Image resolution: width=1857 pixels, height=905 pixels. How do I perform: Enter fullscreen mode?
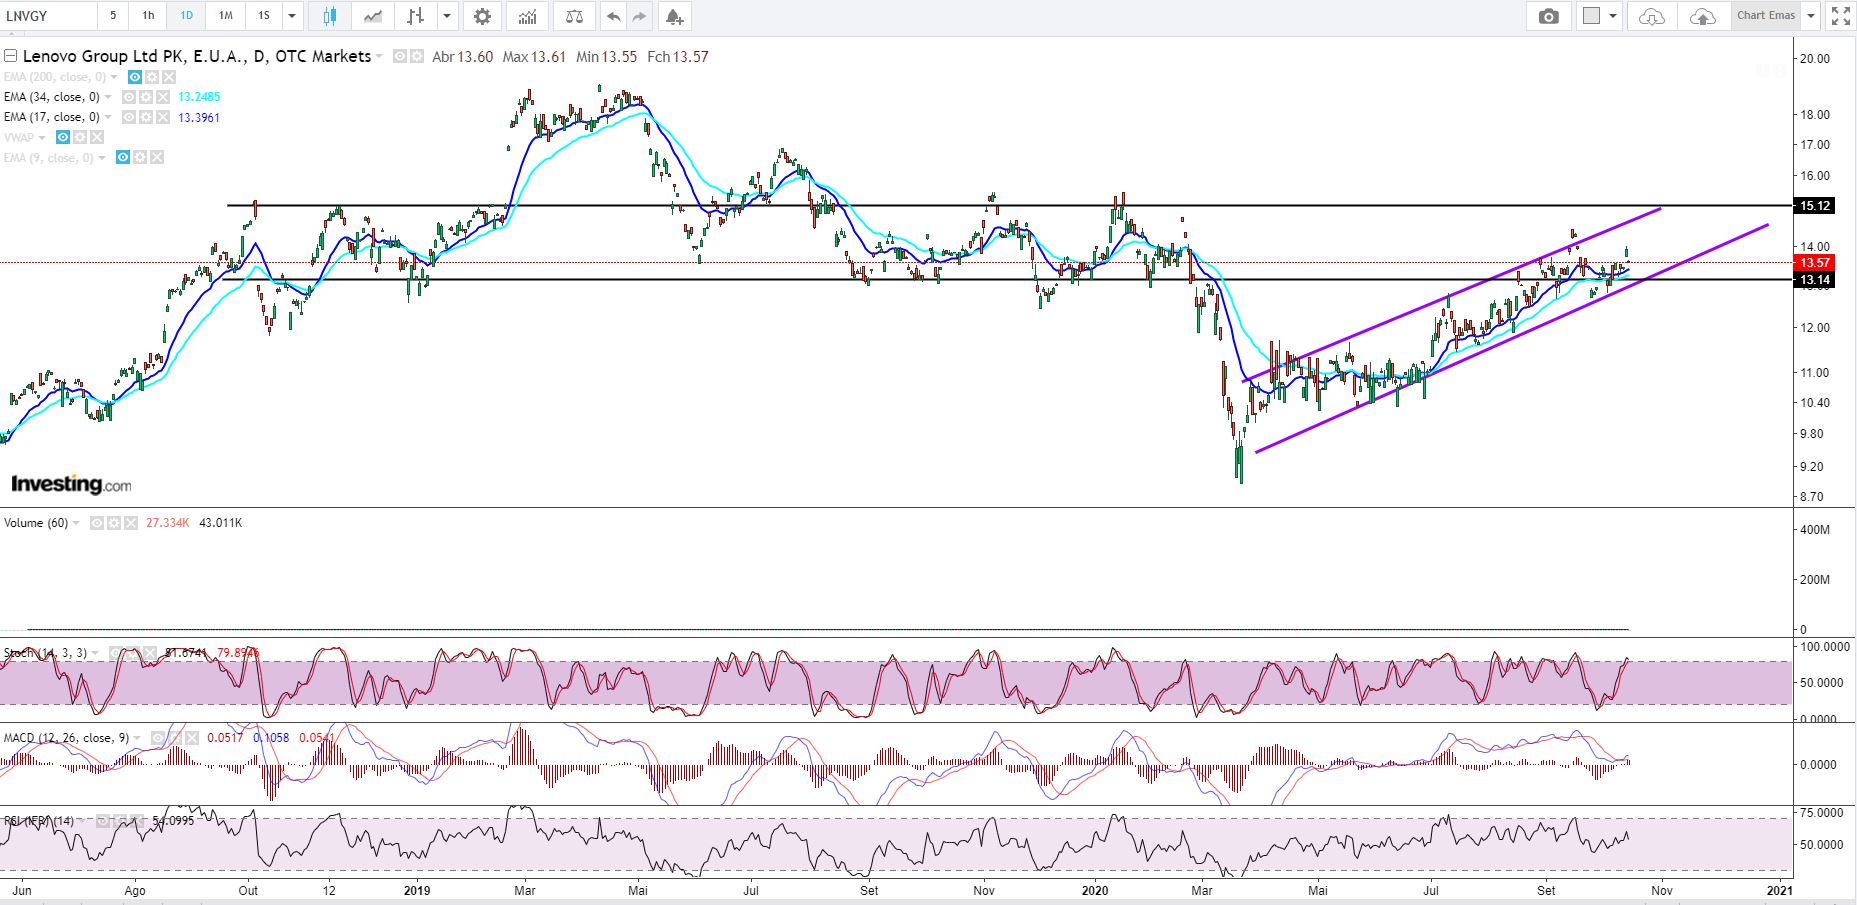[x=1840, y=16]
